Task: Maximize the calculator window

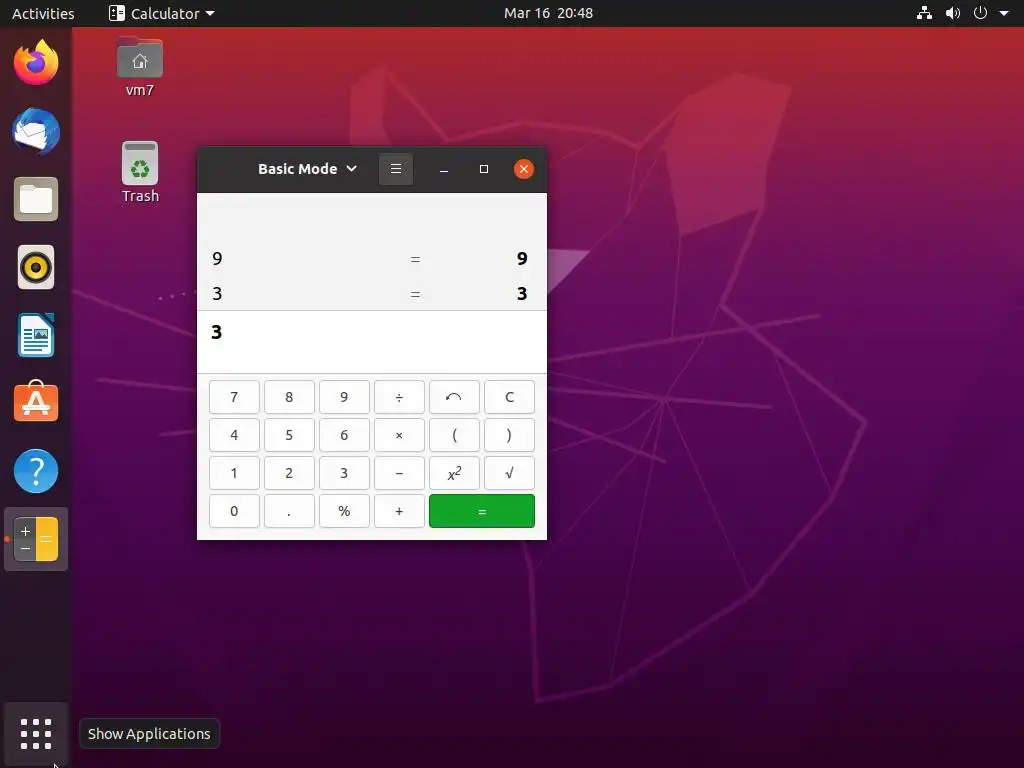Action: pyautogui.click(x=484, y=169)
